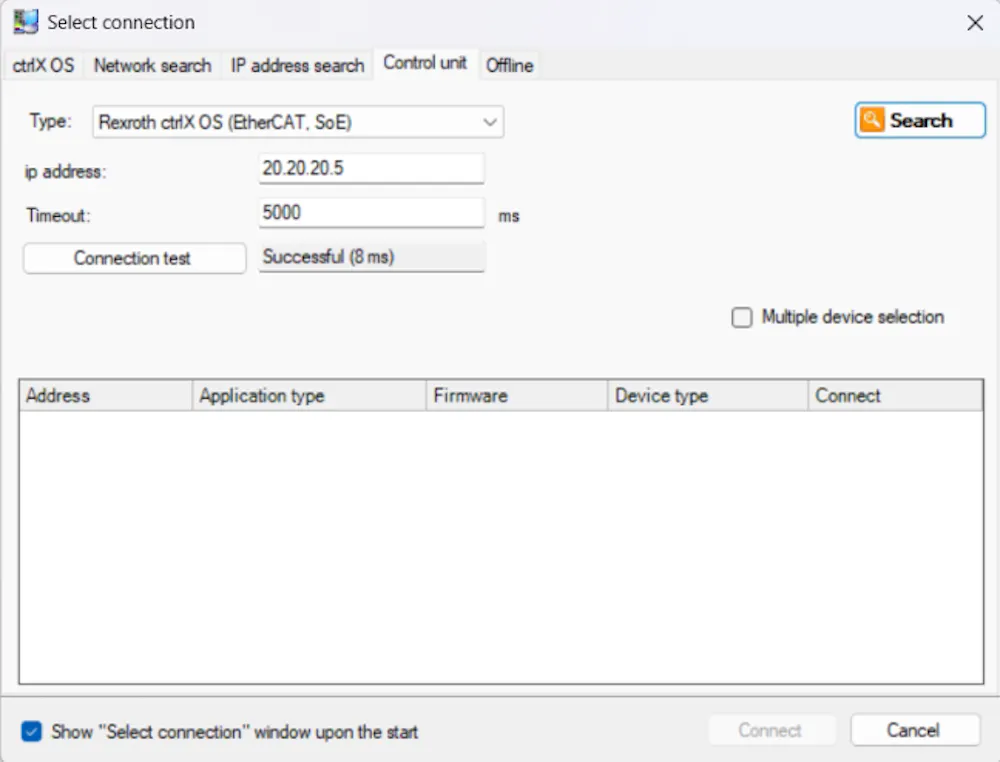Close the Select connection dialog
The width and height of the screenshot is (1000, 762).
974,23
